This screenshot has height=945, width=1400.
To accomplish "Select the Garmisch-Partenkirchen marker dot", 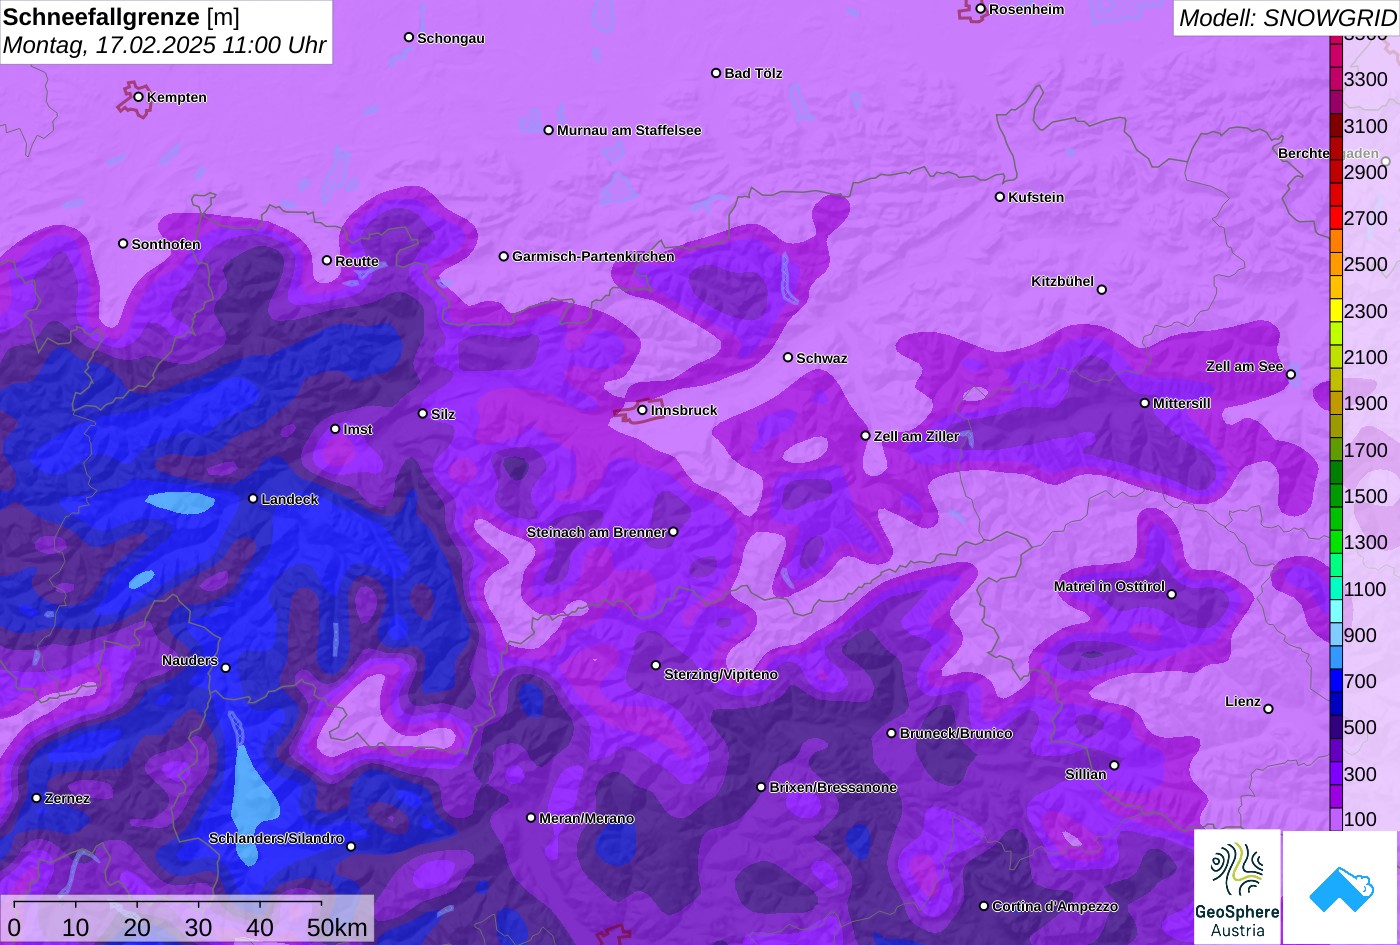I will pos(503,256).
